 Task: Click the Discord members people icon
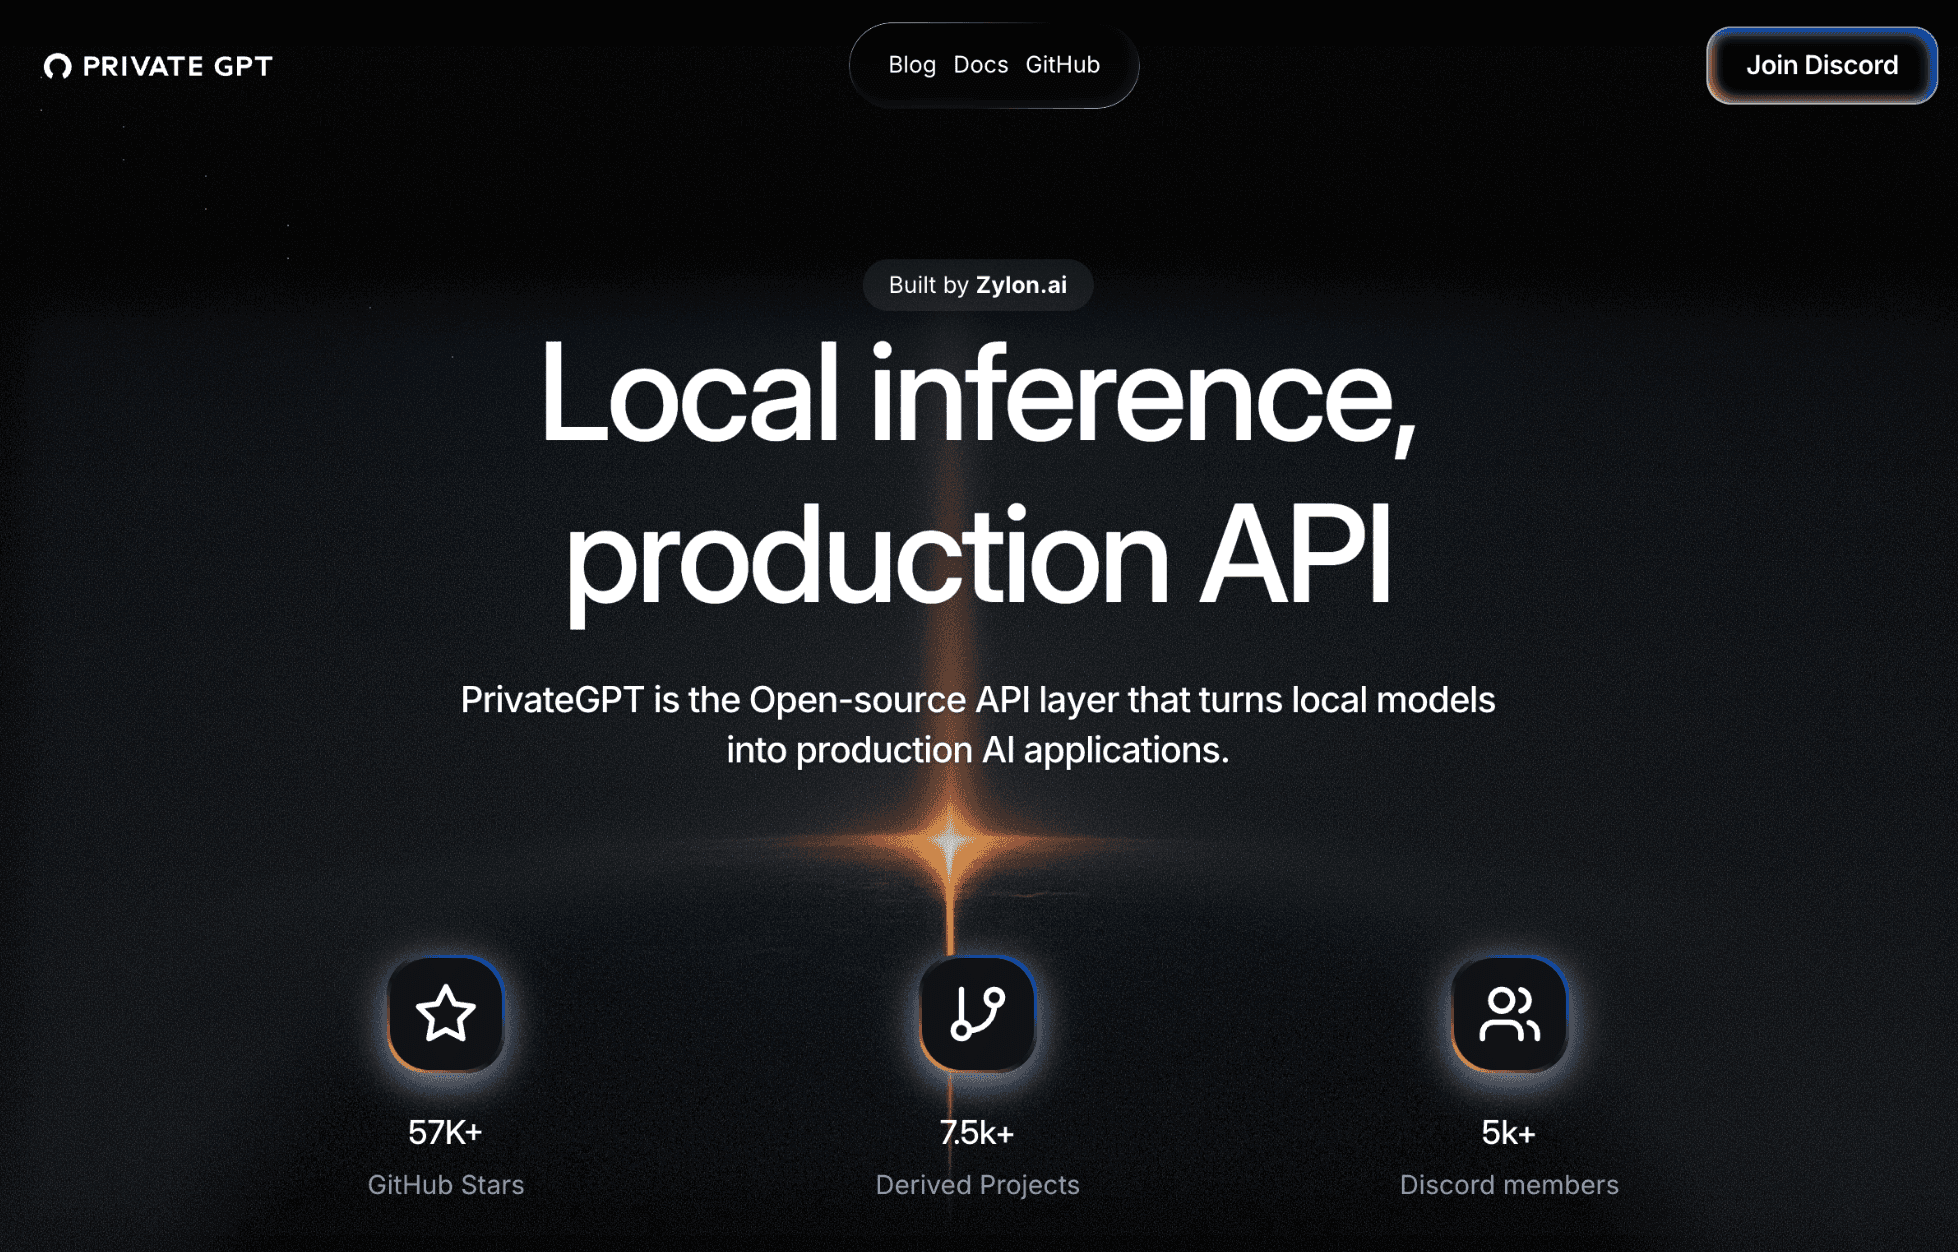(1510, 1014)
